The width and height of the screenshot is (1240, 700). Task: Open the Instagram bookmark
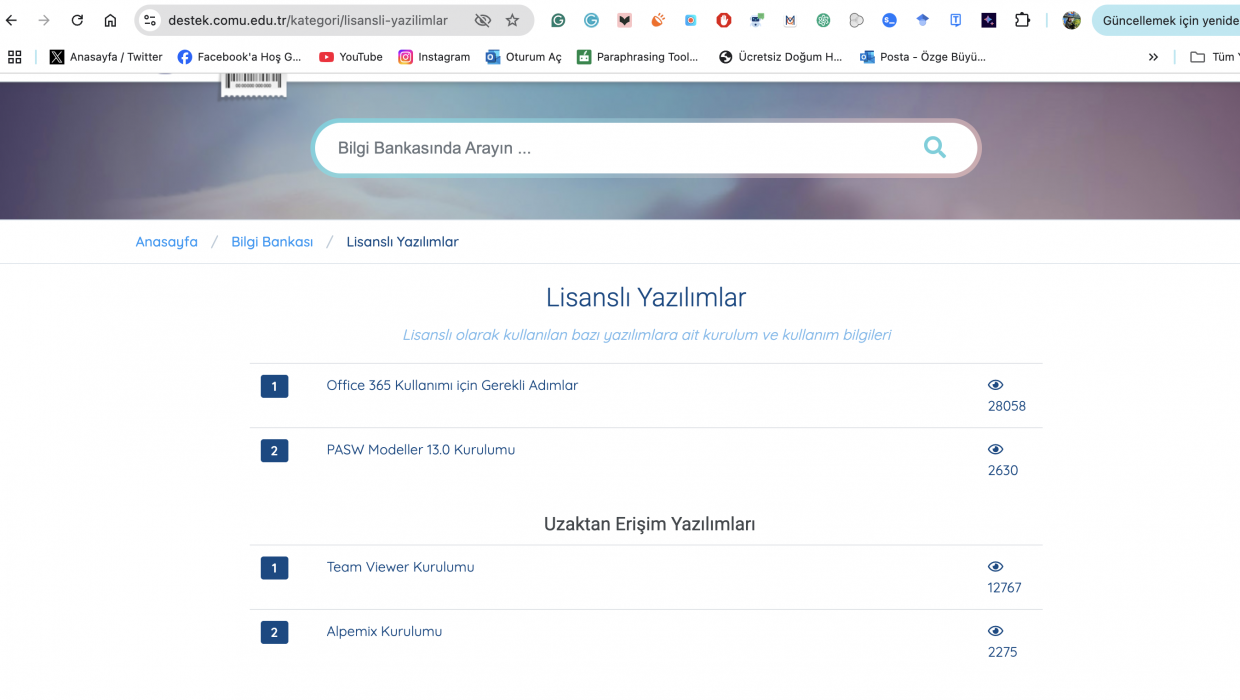coord(434,57)
